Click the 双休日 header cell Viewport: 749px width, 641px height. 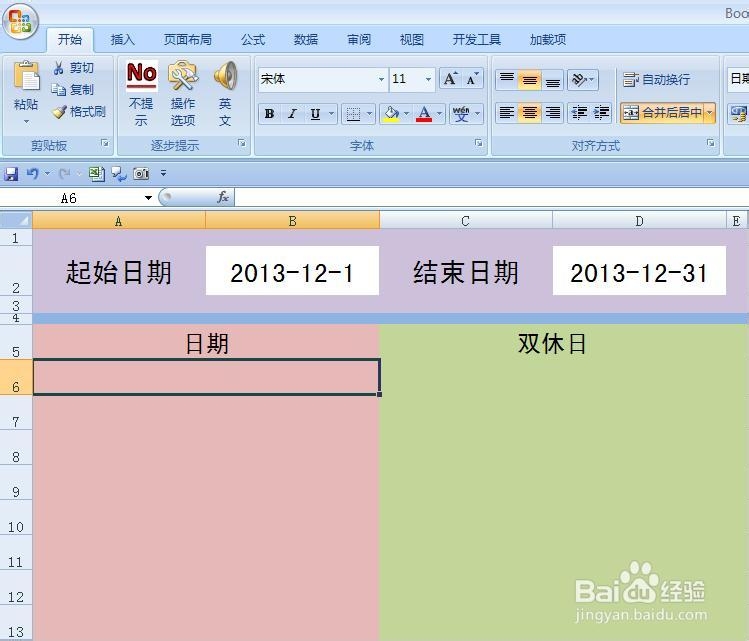[552, 343]
